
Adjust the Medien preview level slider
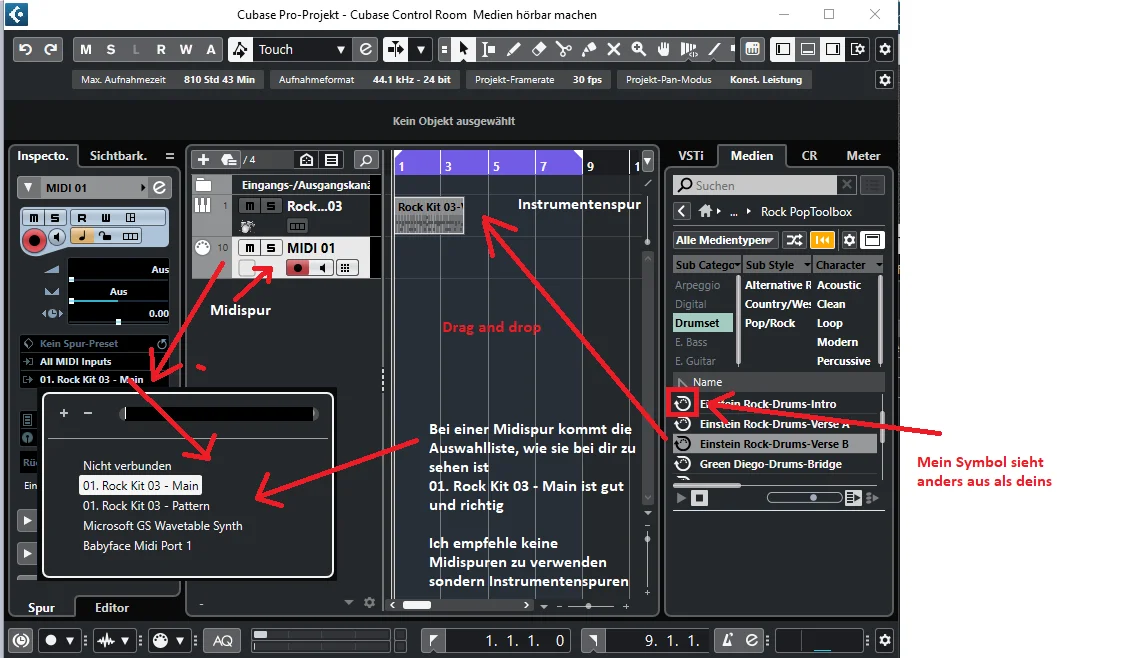coord(805,497)
